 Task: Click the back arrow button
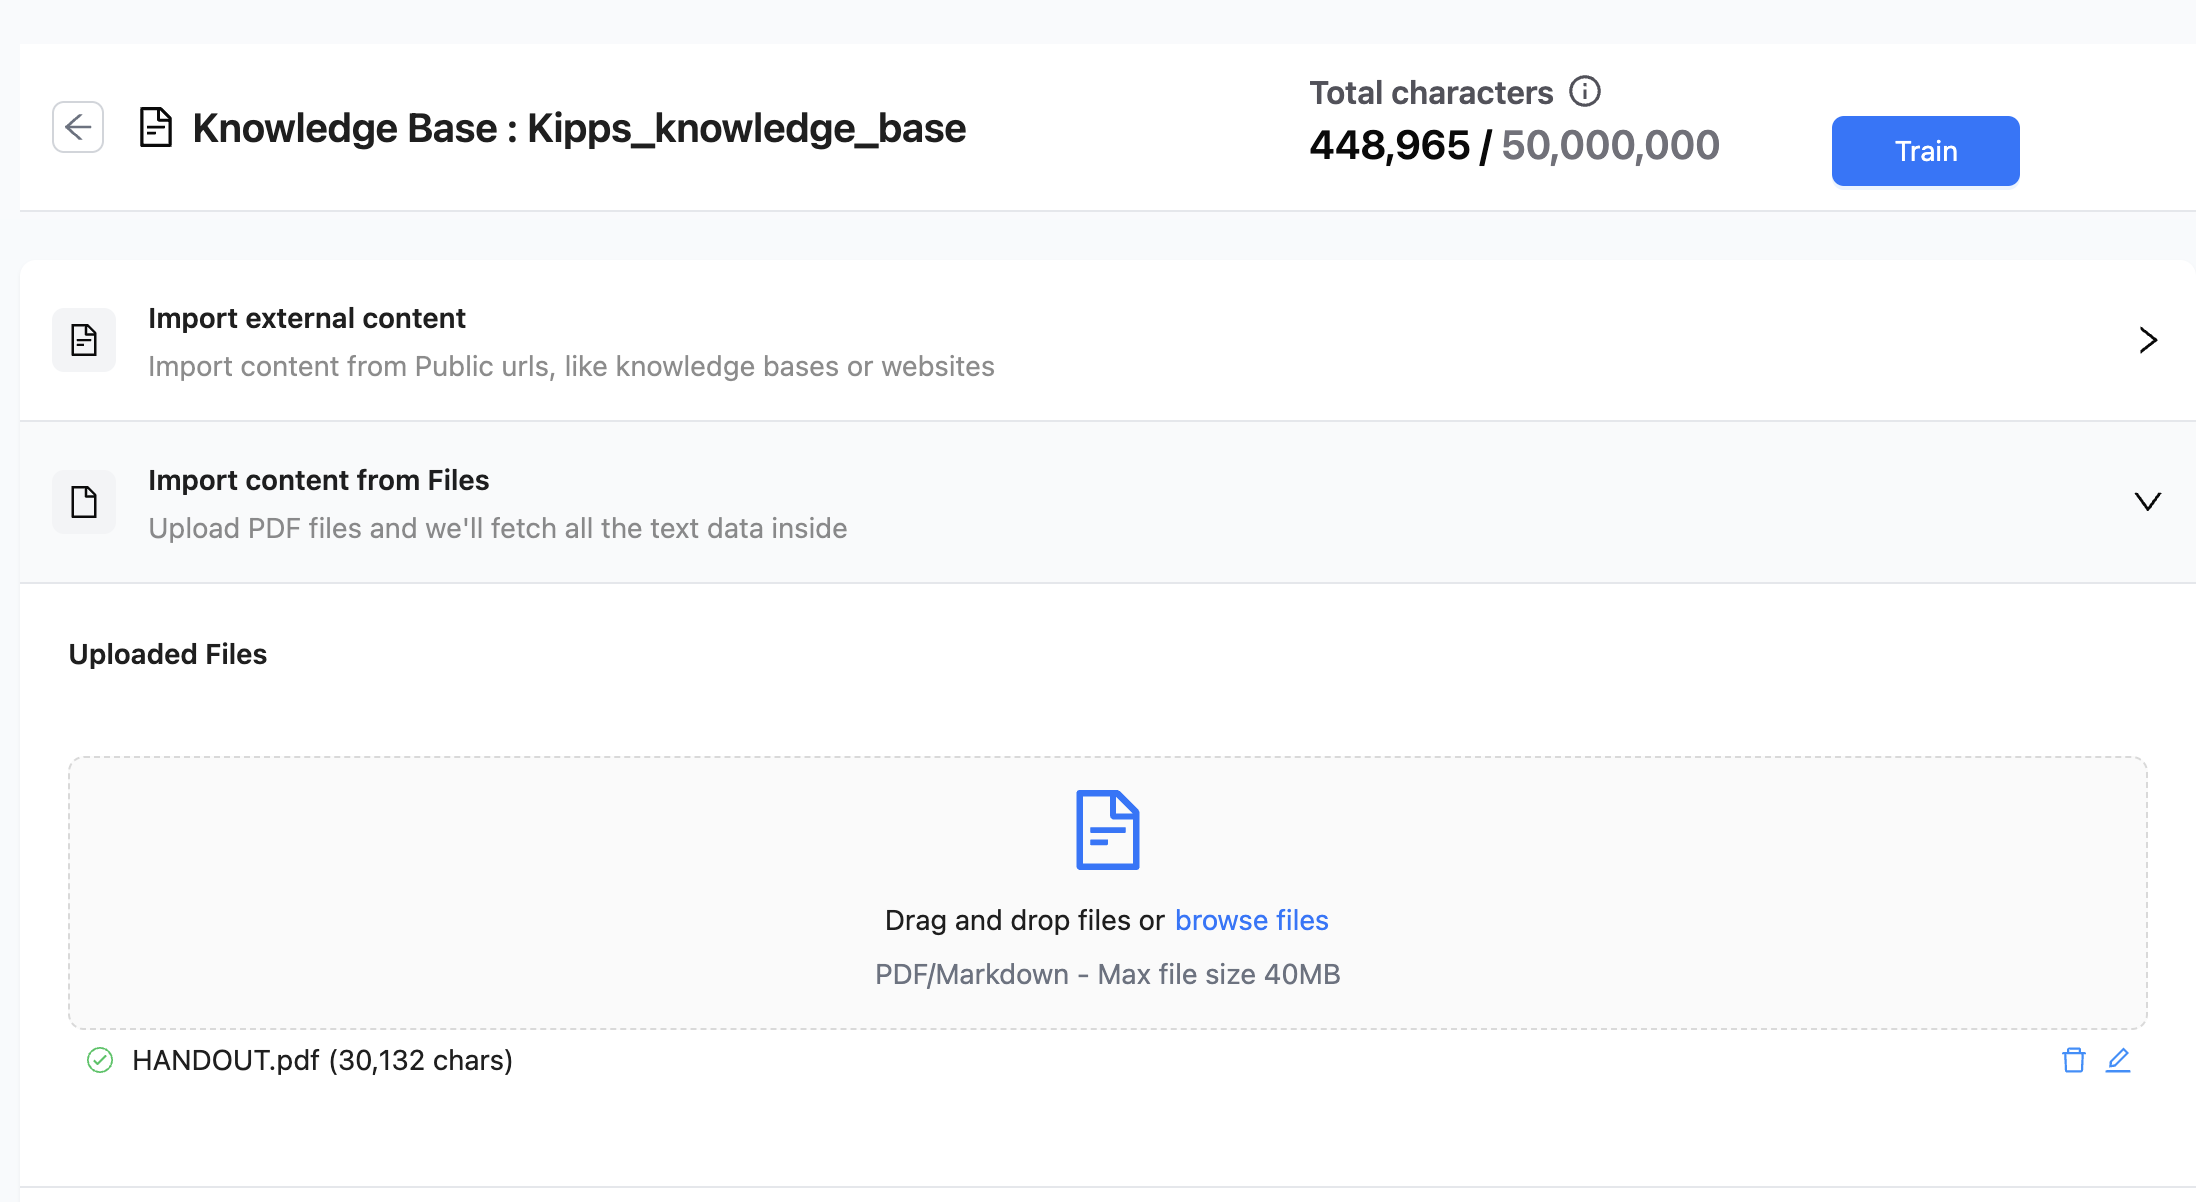pyautogui.click(x=78, y=127)
